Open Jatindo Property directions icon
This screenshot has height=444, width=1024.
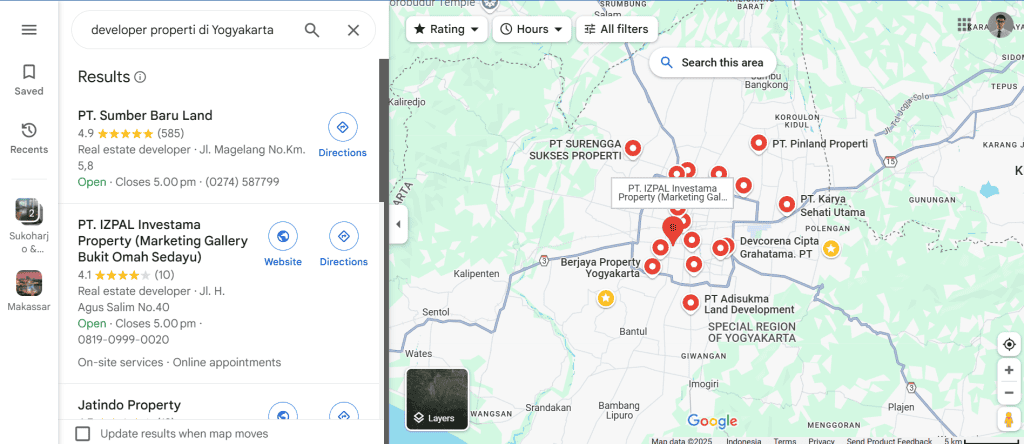pyautogui.click(x=344, y=411)
